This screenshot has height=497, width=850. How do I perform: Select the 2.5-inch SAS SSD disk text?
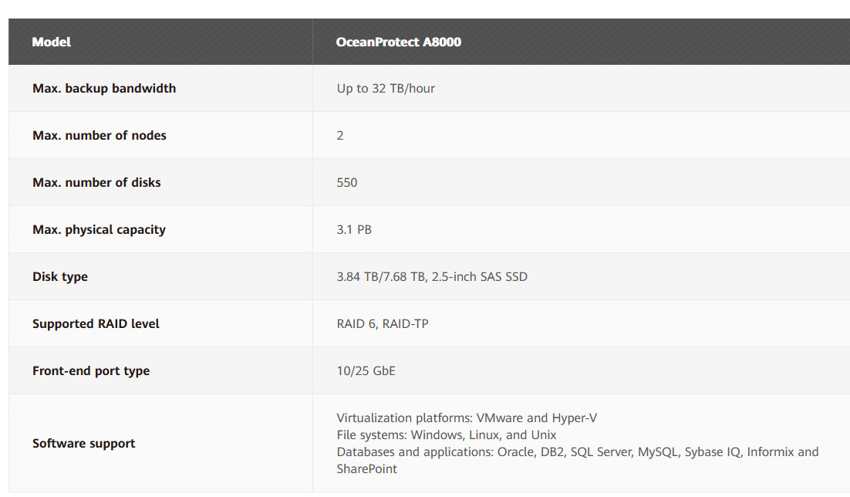(x=479, y=277)
